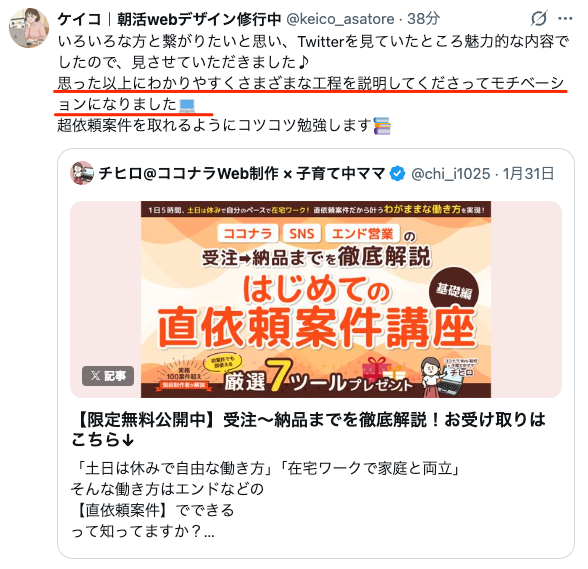588x569 pixels.
Task: Open the 38分 timestamp link
Action: point(423,19)
